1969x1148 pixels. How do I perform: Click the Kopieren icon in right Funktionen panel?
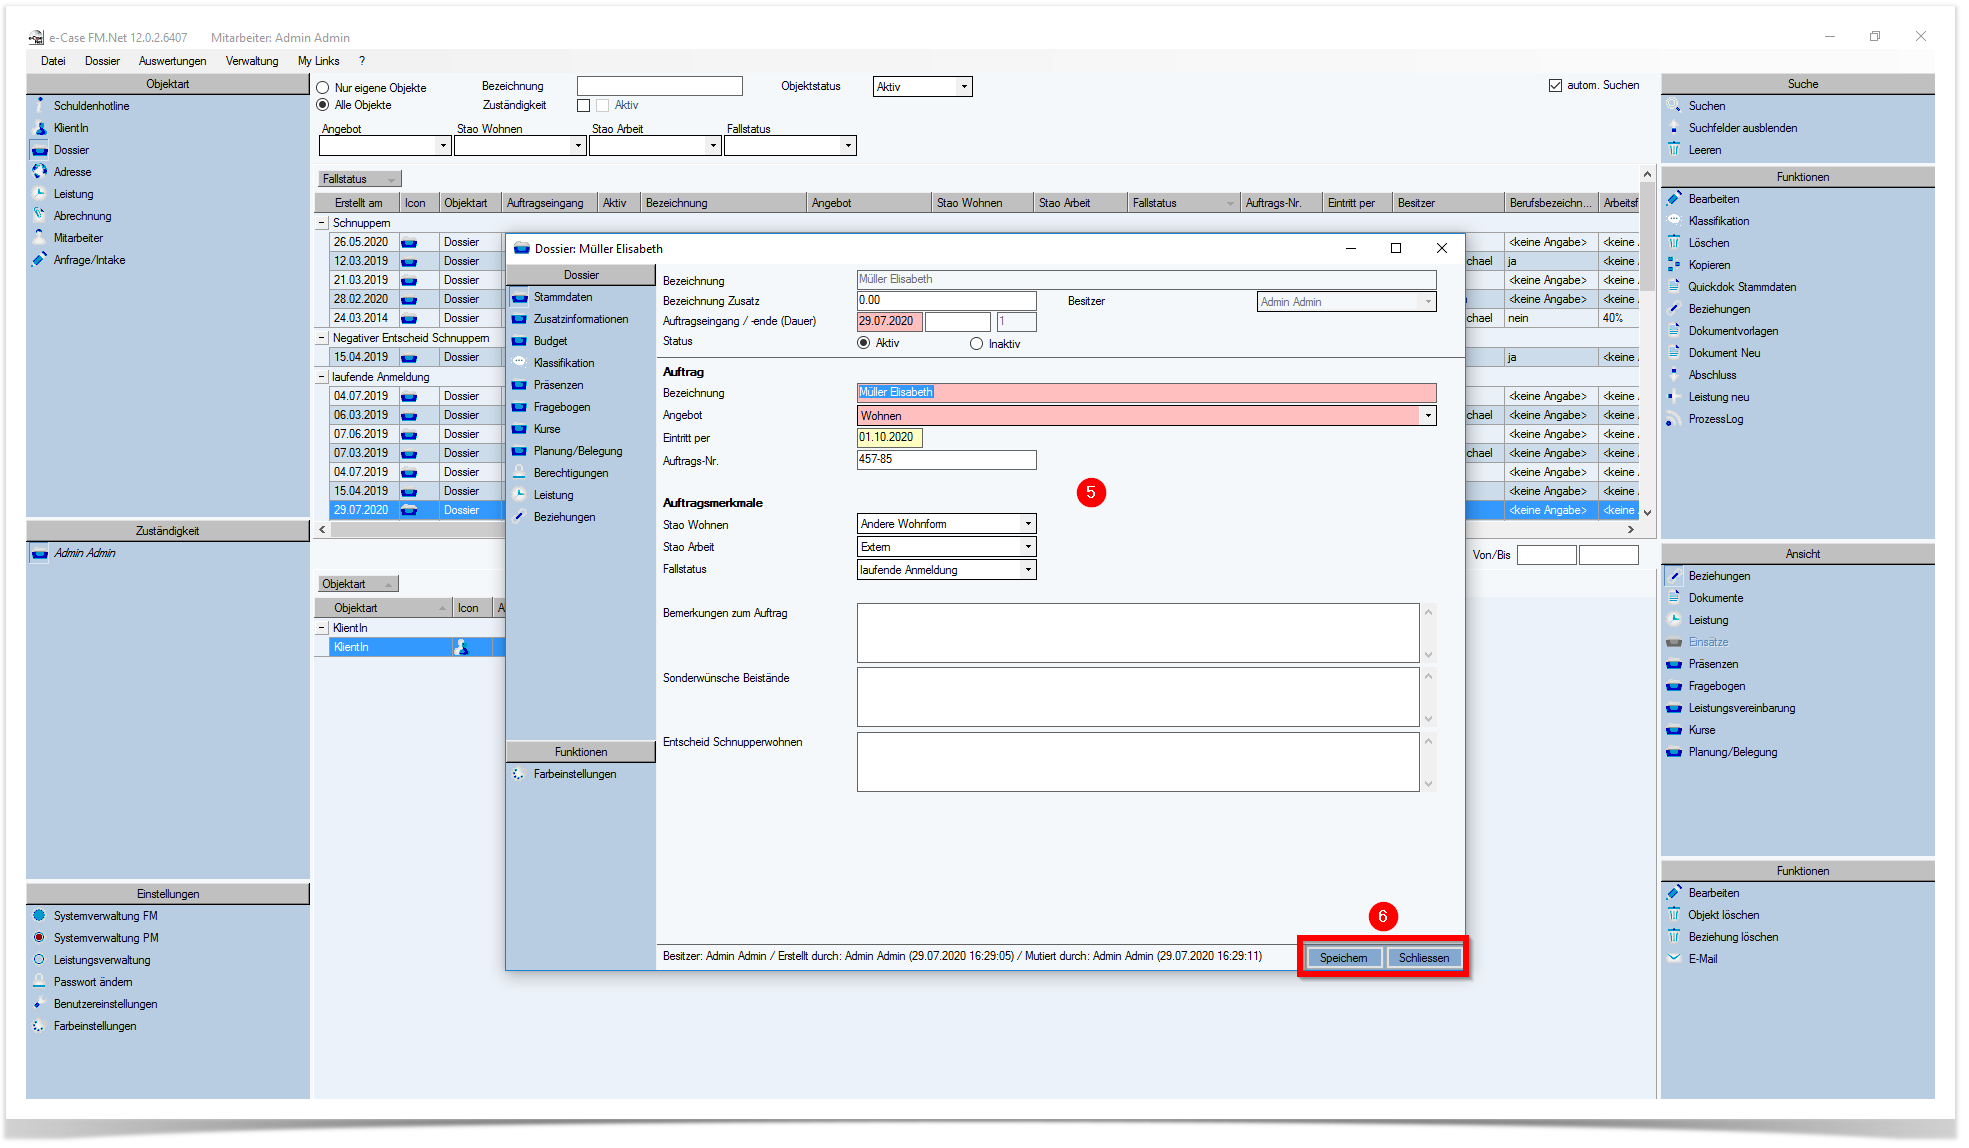tap(1674, 264)
